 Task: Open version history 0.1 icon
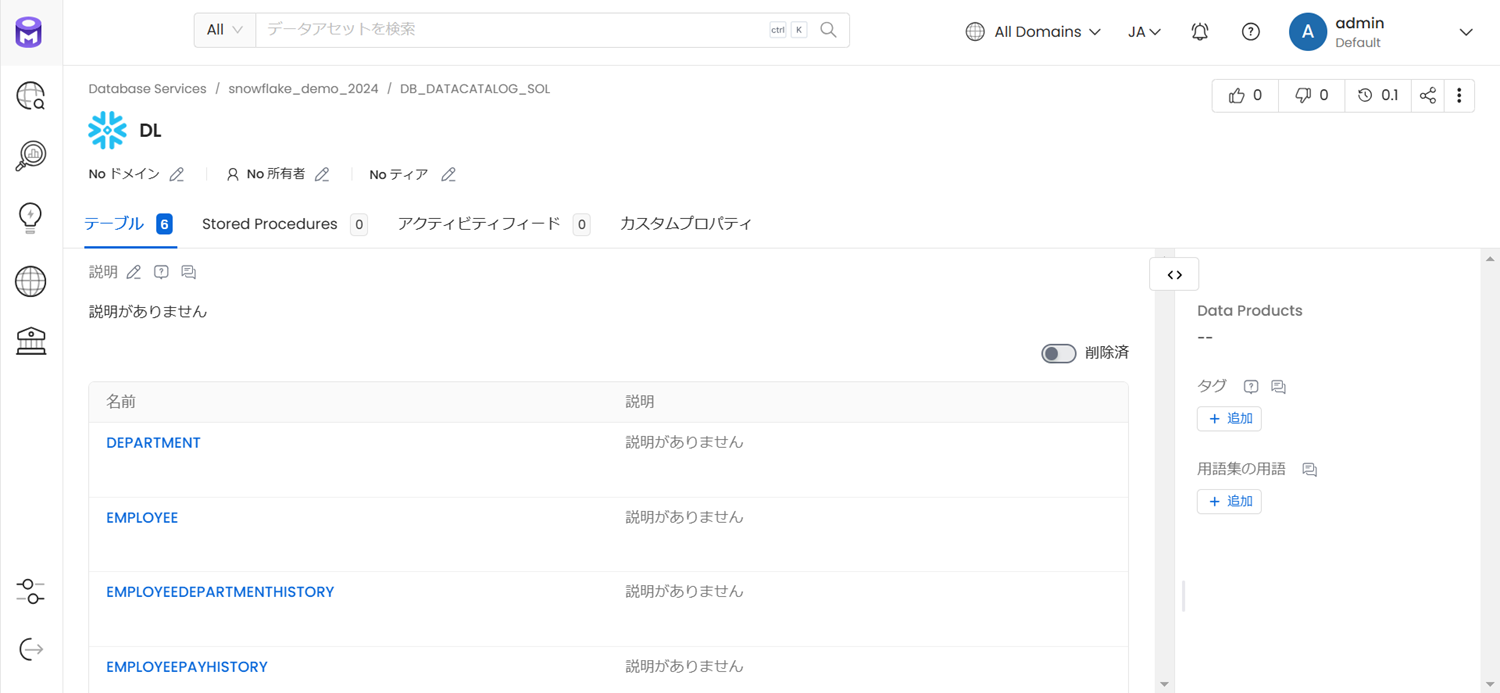1378,96
